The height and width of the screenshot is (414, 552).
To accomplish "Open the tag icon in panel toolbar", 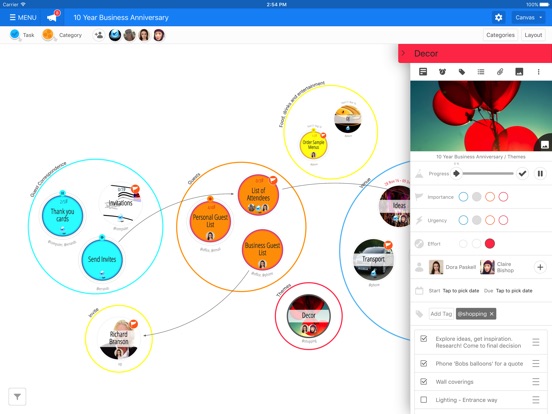I will pyautogui.click(x=462, y=72).
